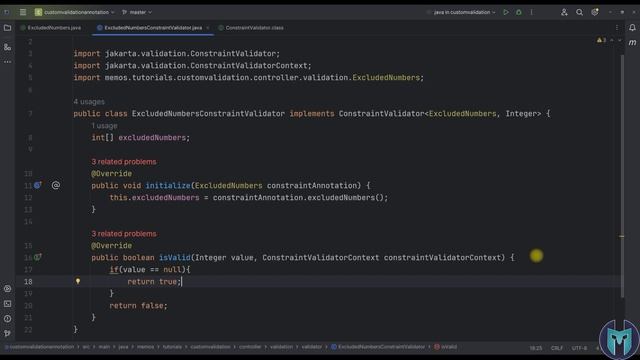Start debugging with the green bug icon

point(519,12)
